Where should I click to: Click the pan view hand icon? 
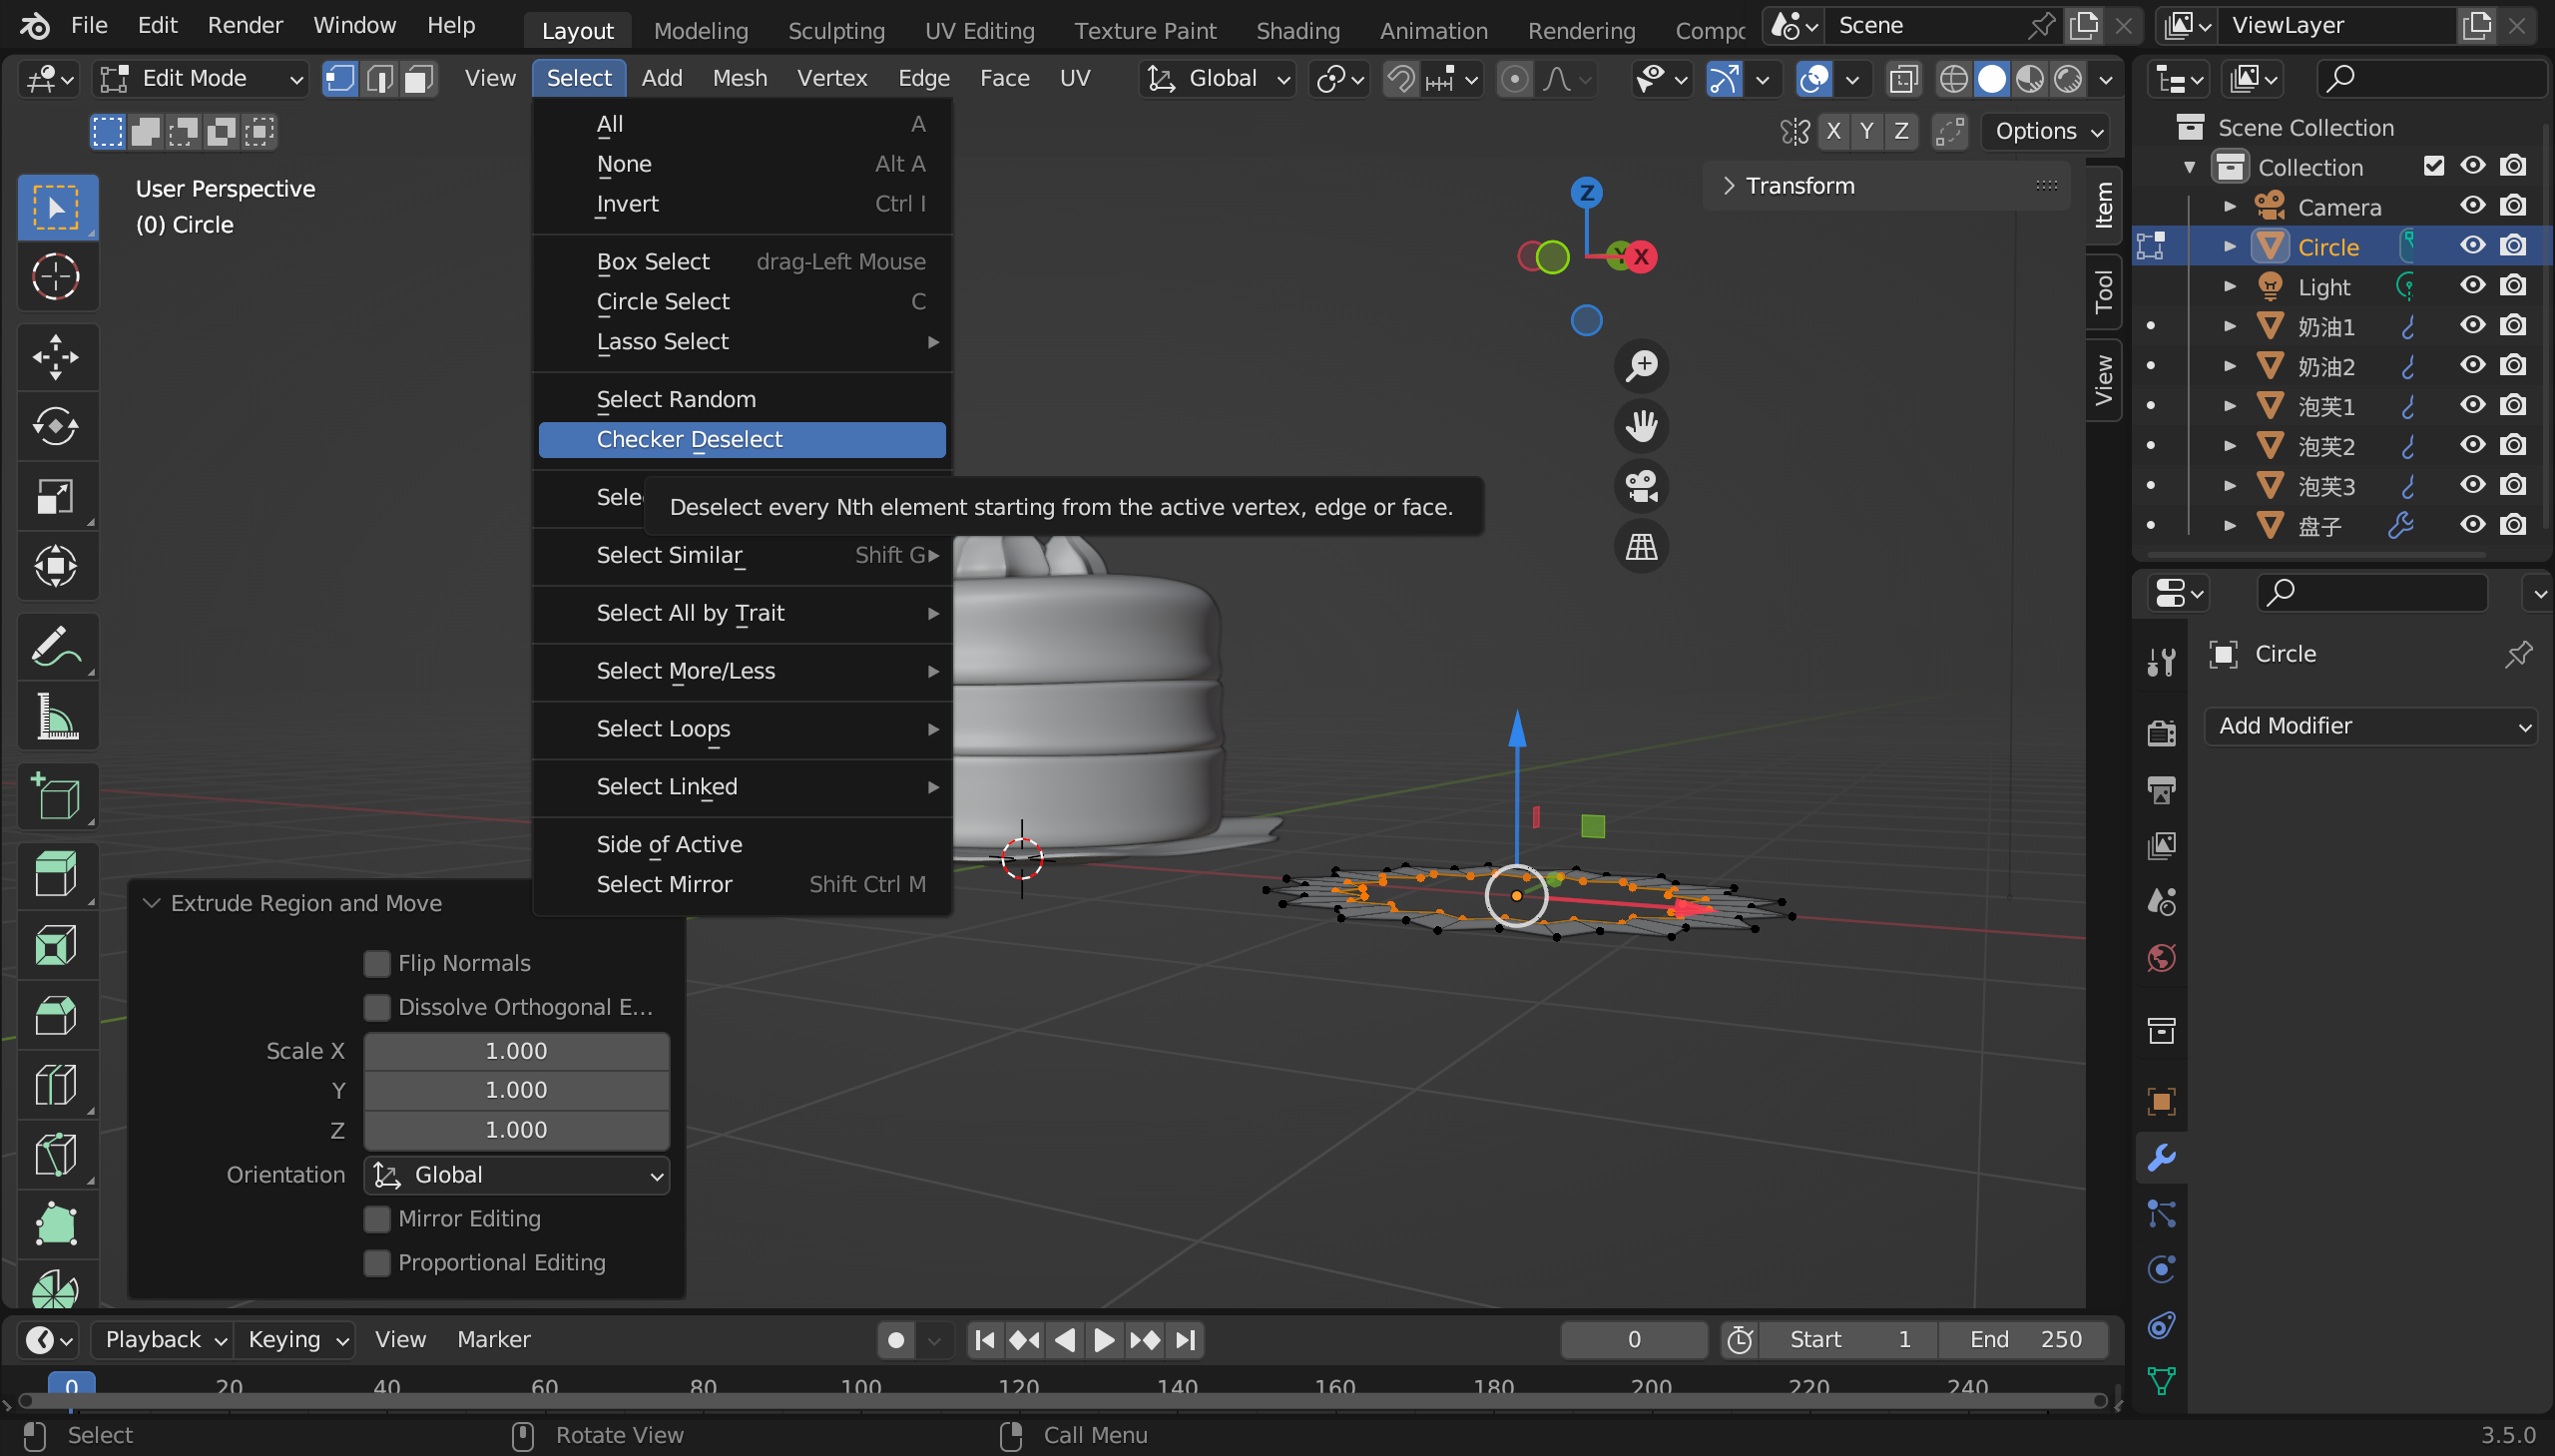(1642, 426)
